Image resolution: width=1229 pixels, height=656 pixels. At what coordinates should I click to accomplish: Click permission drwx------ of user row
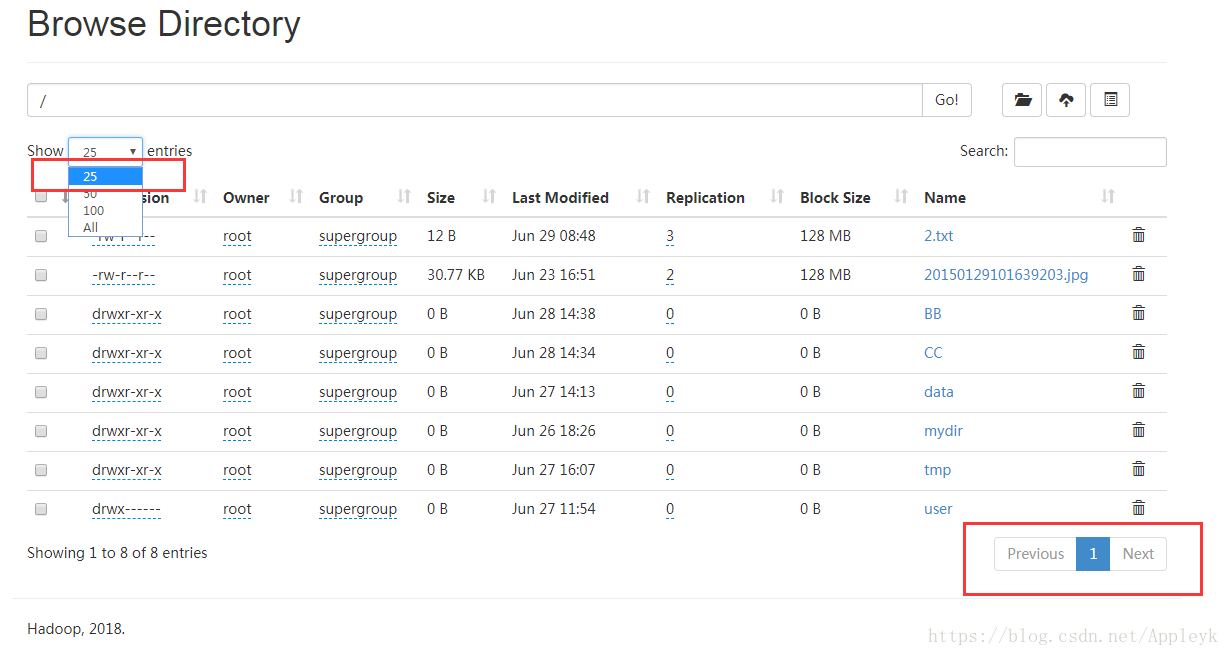(126, 509)
